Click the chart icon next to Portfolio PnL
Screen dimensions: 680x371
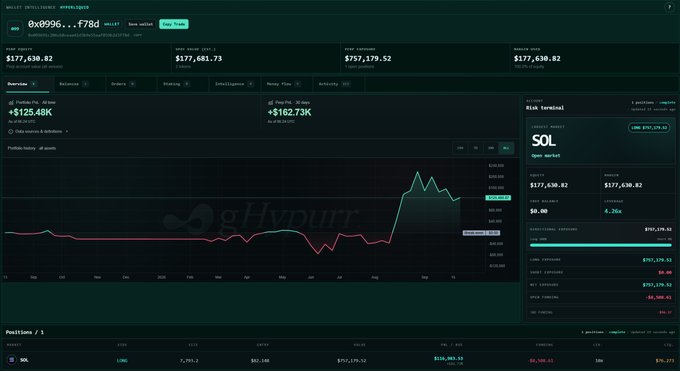[11, 102]
